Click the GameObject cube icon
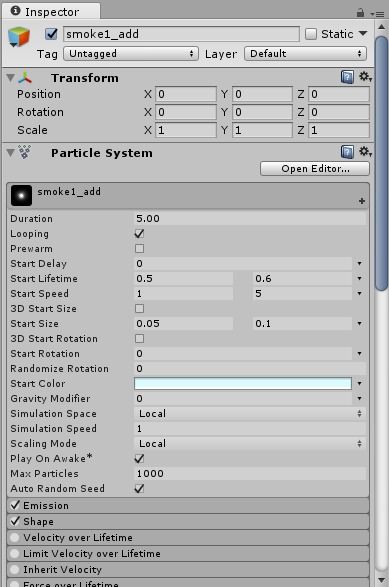389x587 pixels. (x=19, y=37)
